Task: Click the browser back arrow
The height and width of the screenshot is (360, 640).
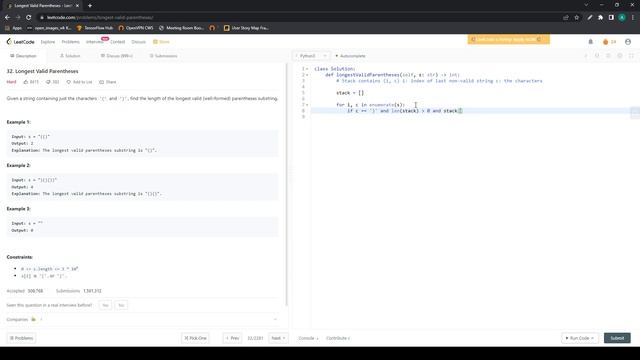Action: click(7, 18)
